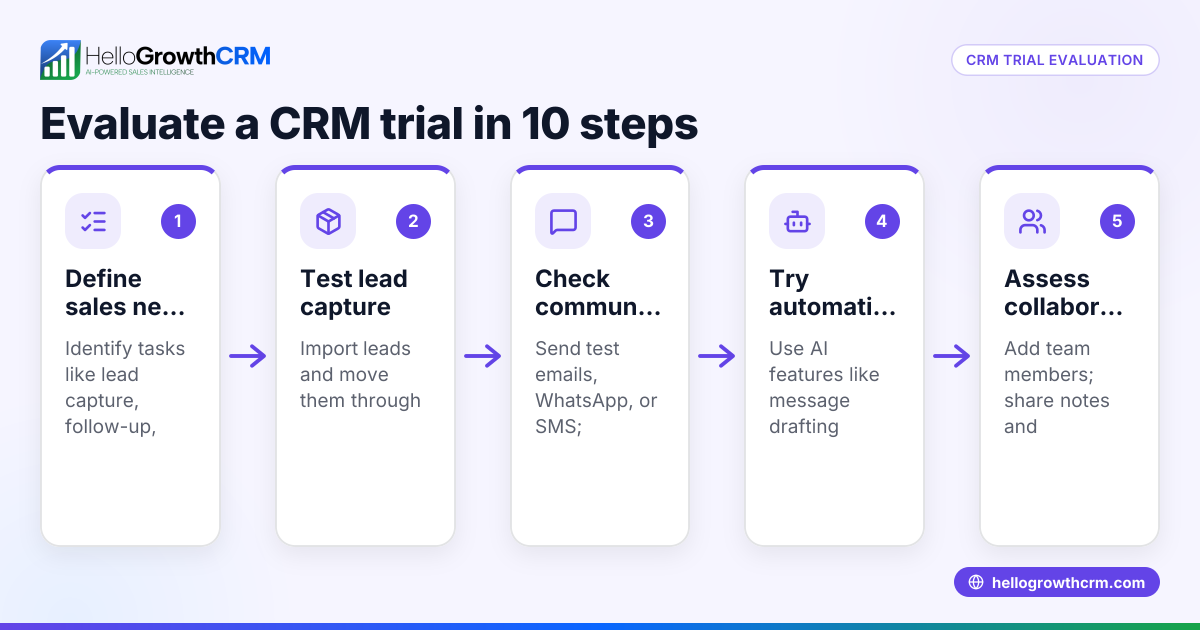The height and width of the screenshot is (630, 1200).
Task: Click the HelloGrowthCRM bar chart logo icon
Action: coord(60,60)
